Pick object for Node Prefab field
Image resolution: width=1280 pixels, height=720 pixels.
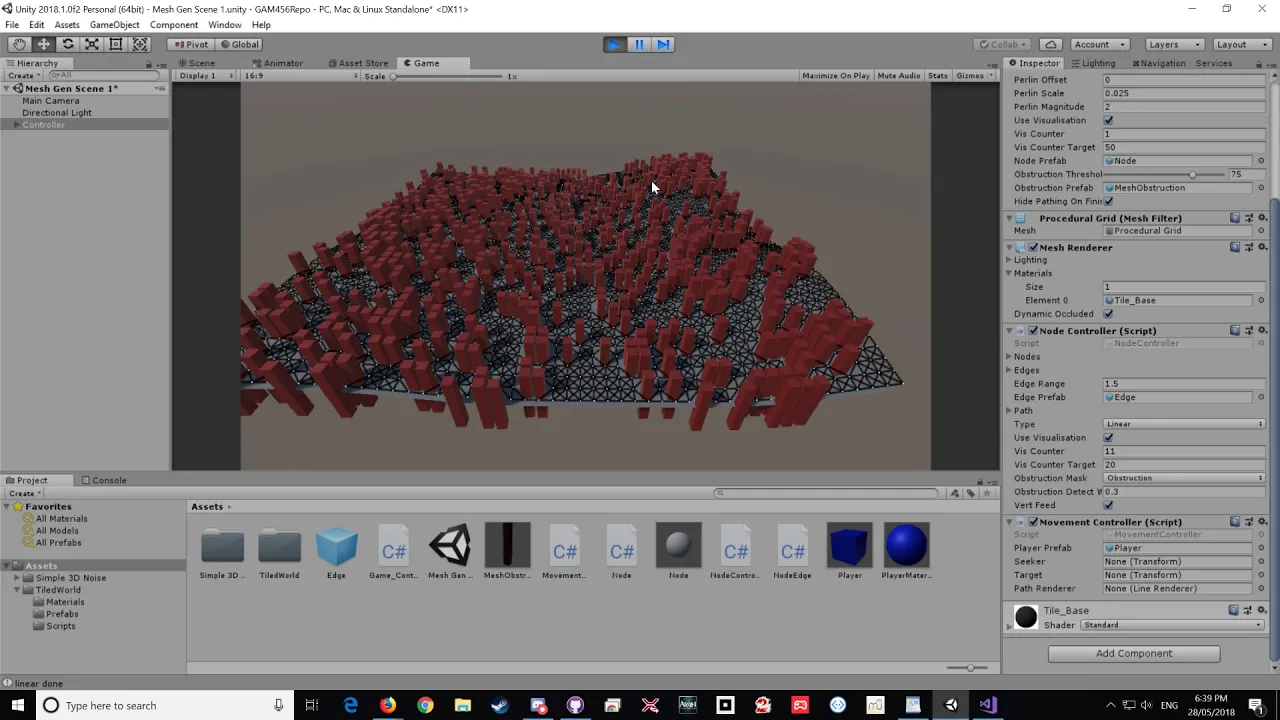click(1261, 161)
